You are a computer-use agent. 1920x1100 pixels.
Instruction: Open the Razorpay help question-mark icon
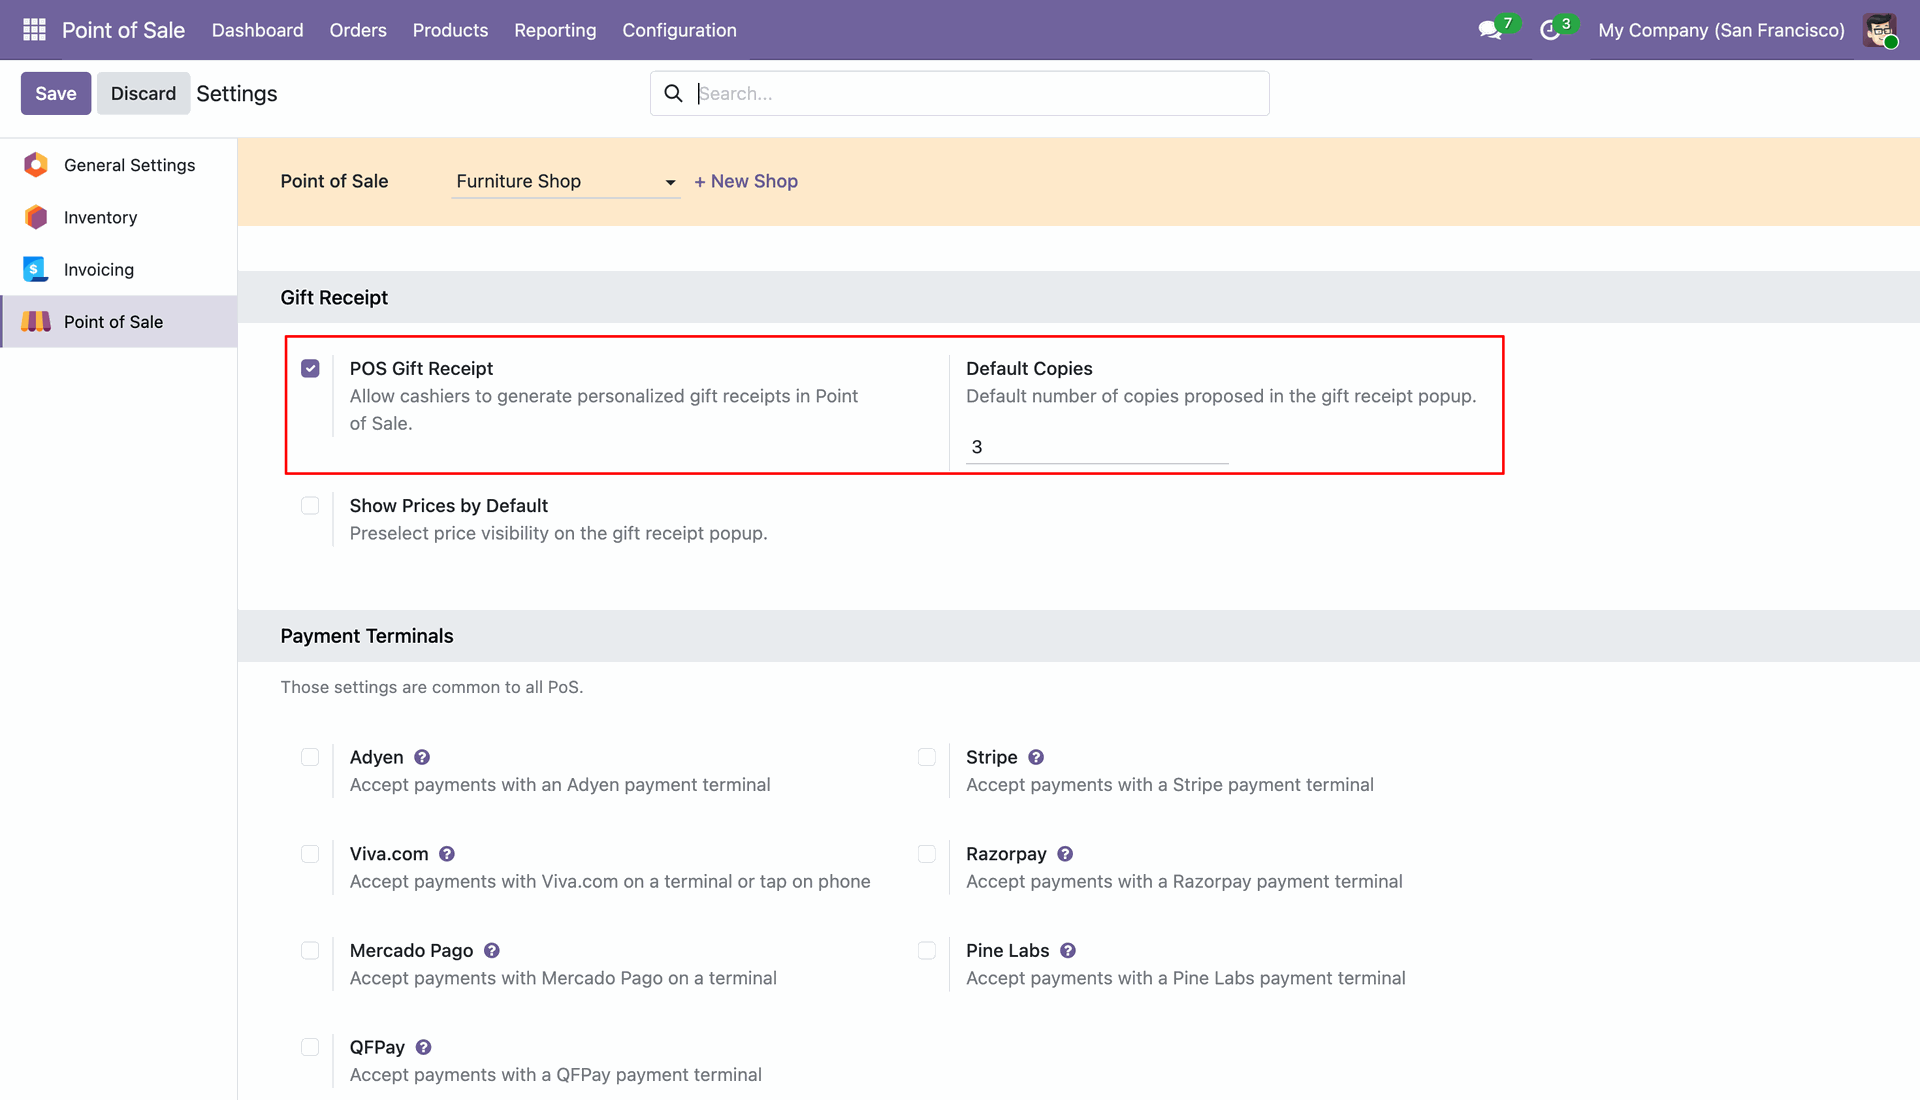click(x=1065, y=854)
